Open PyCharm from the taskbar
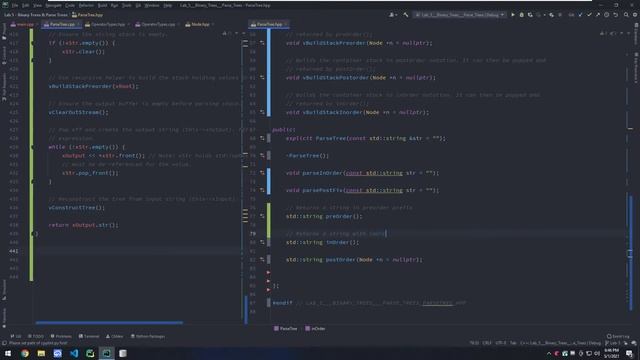The height and width of the screenshot is (360, 640). pos(90,353)
